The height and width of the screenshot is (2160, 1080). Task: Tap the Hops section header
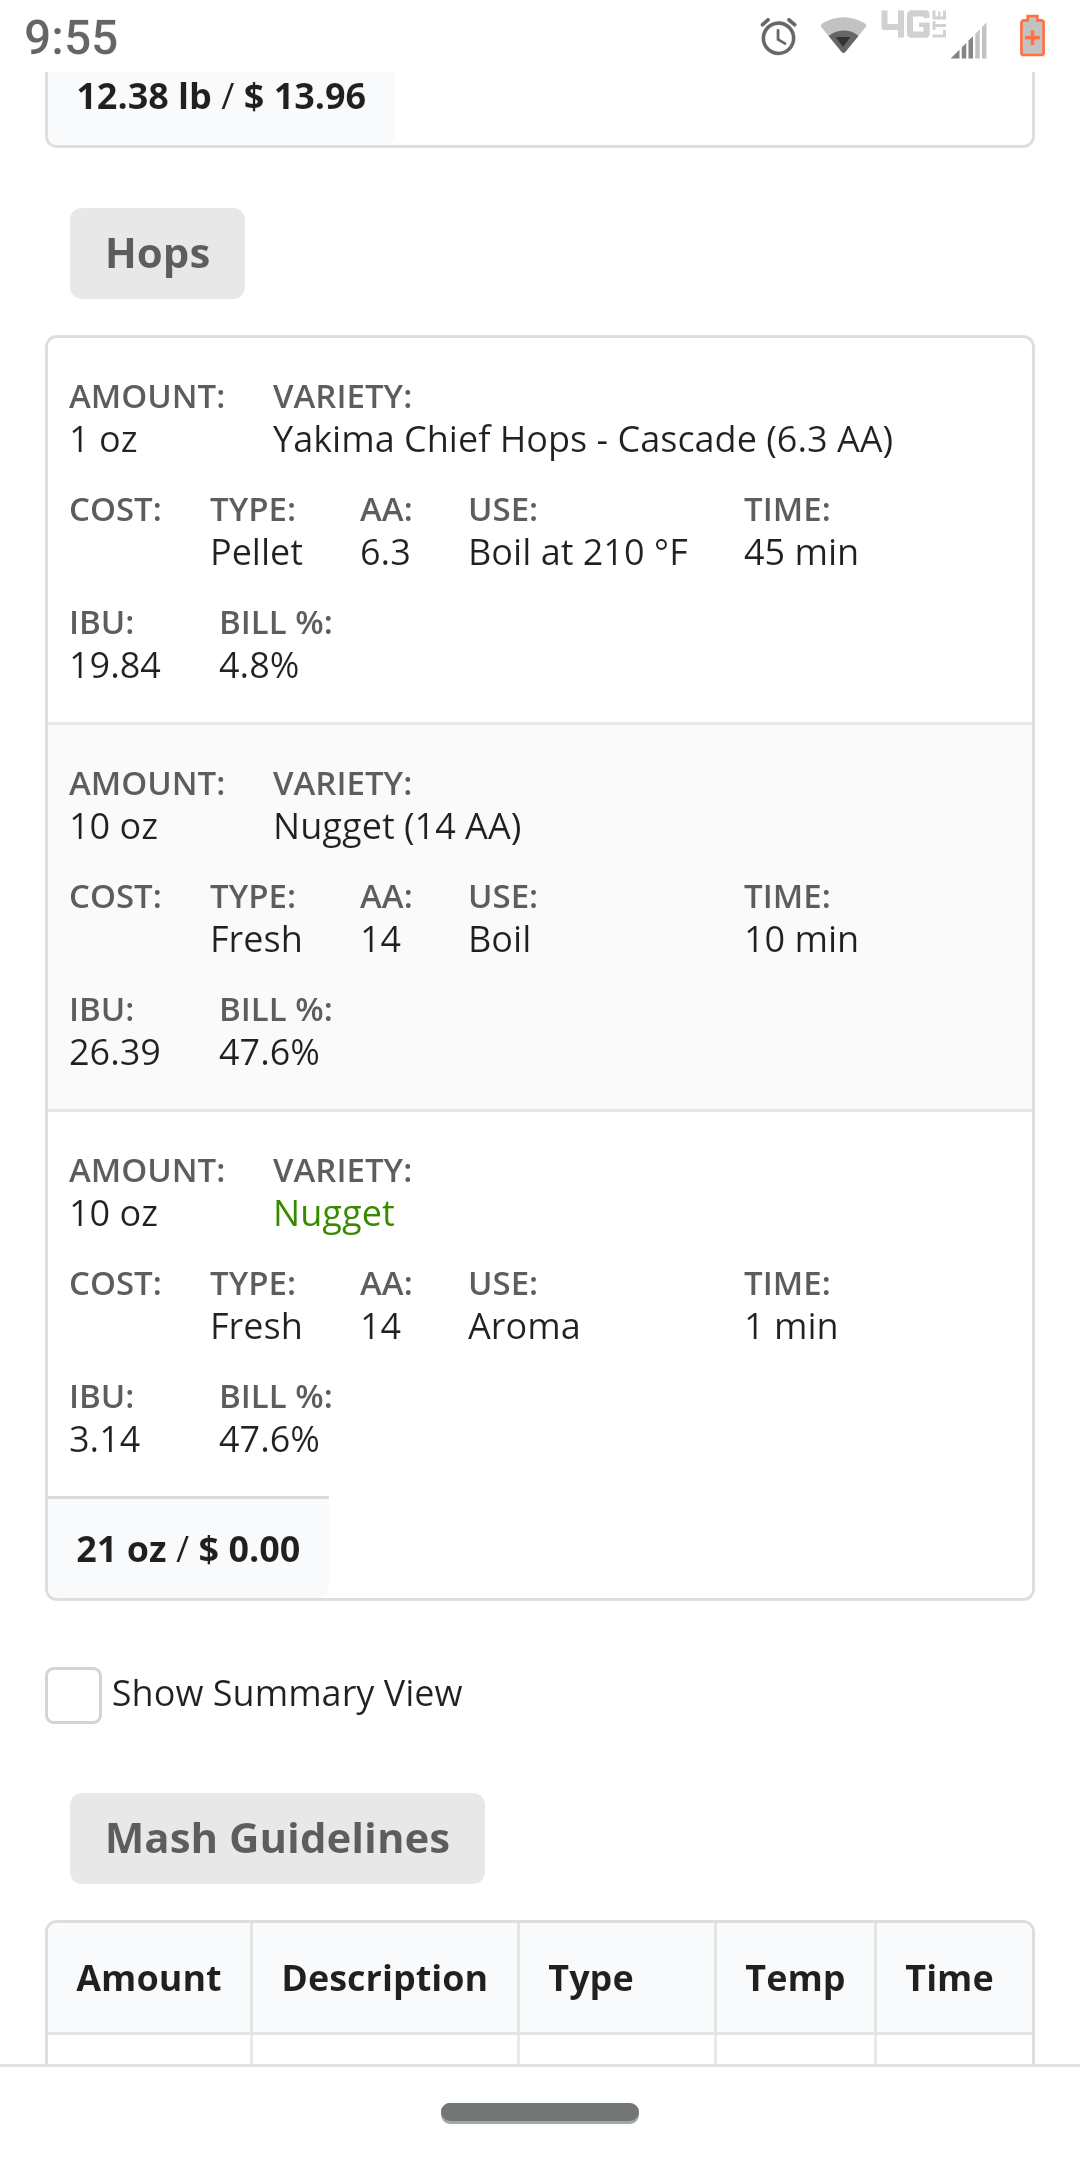[x=157, y=254]
